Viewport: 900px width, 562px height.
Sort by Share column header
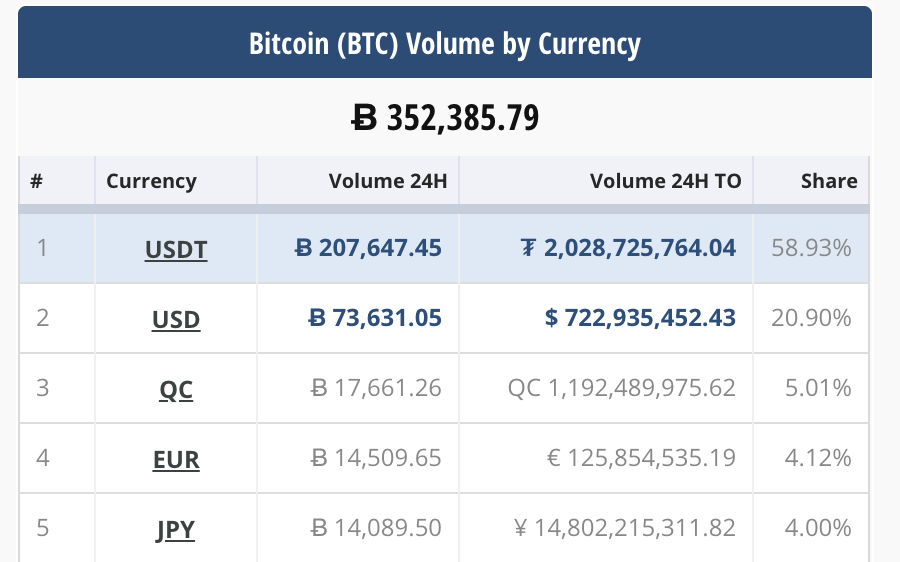point(829,181)
